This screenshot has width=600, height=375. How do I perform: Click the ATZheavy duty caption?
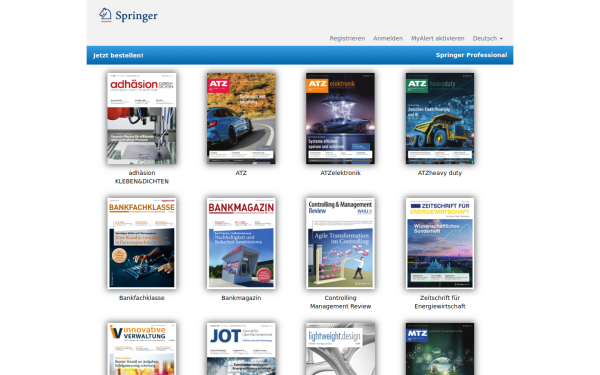pyautogui.click(x=440, y=173)
